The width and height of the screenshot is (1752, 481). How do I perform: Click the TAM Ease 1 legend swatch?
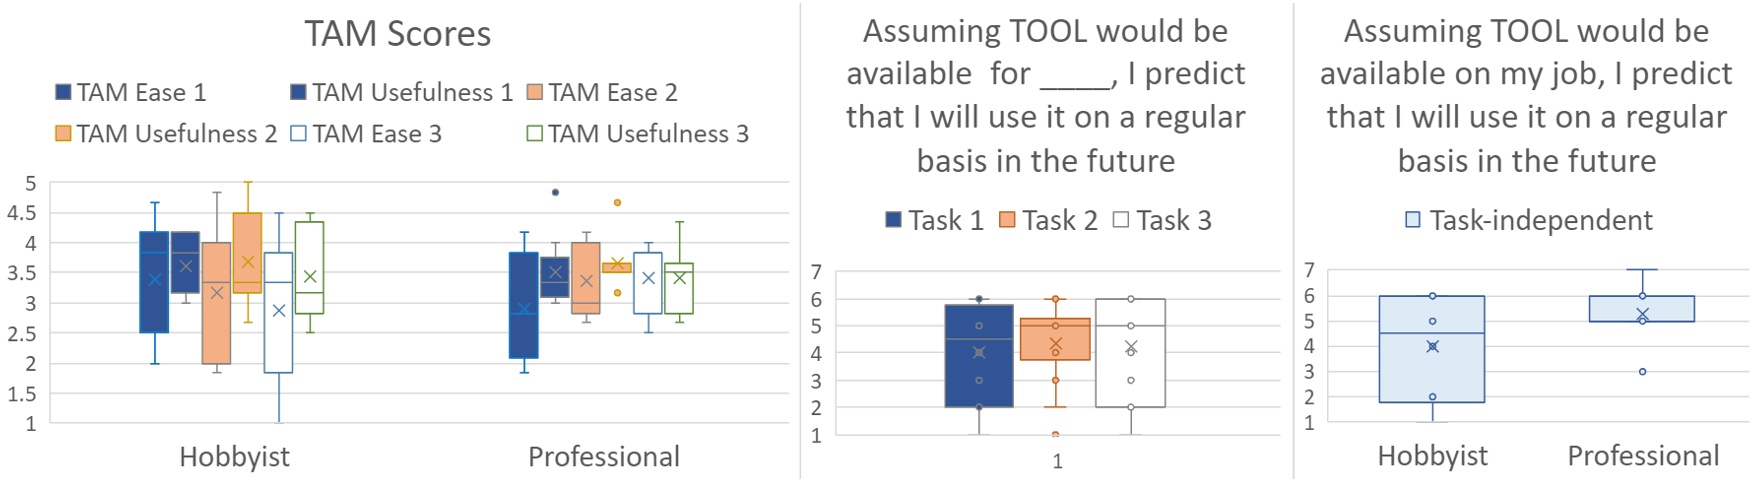pyautogui.click(x=63, y=93)
